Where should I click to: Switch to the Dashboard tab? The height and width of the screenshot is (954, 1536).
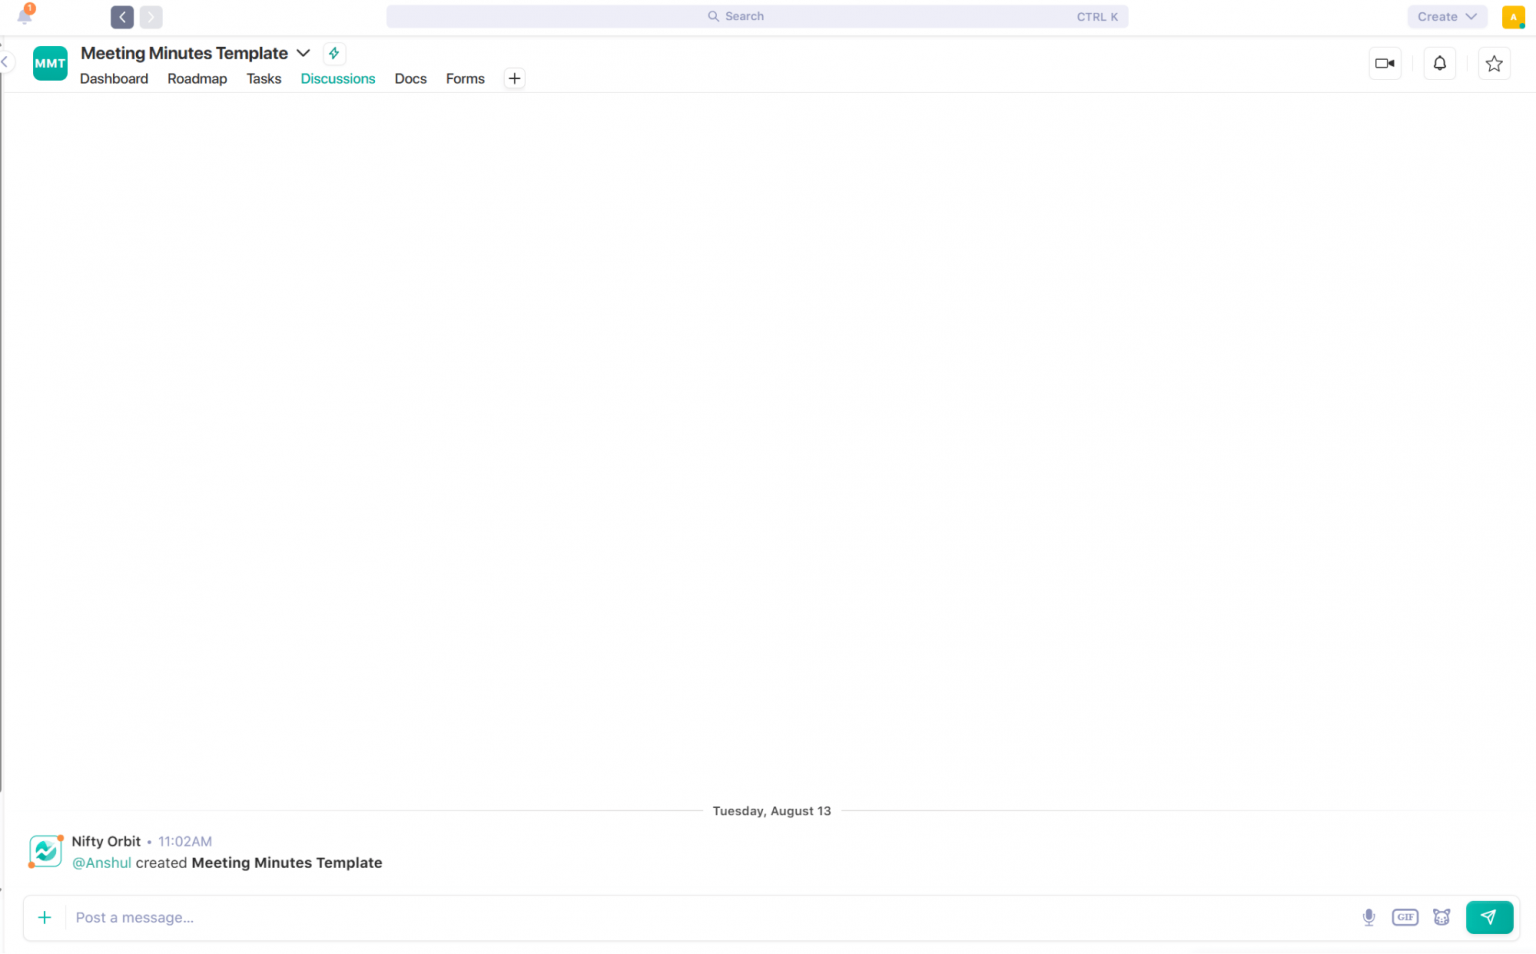tap(114, 79)
